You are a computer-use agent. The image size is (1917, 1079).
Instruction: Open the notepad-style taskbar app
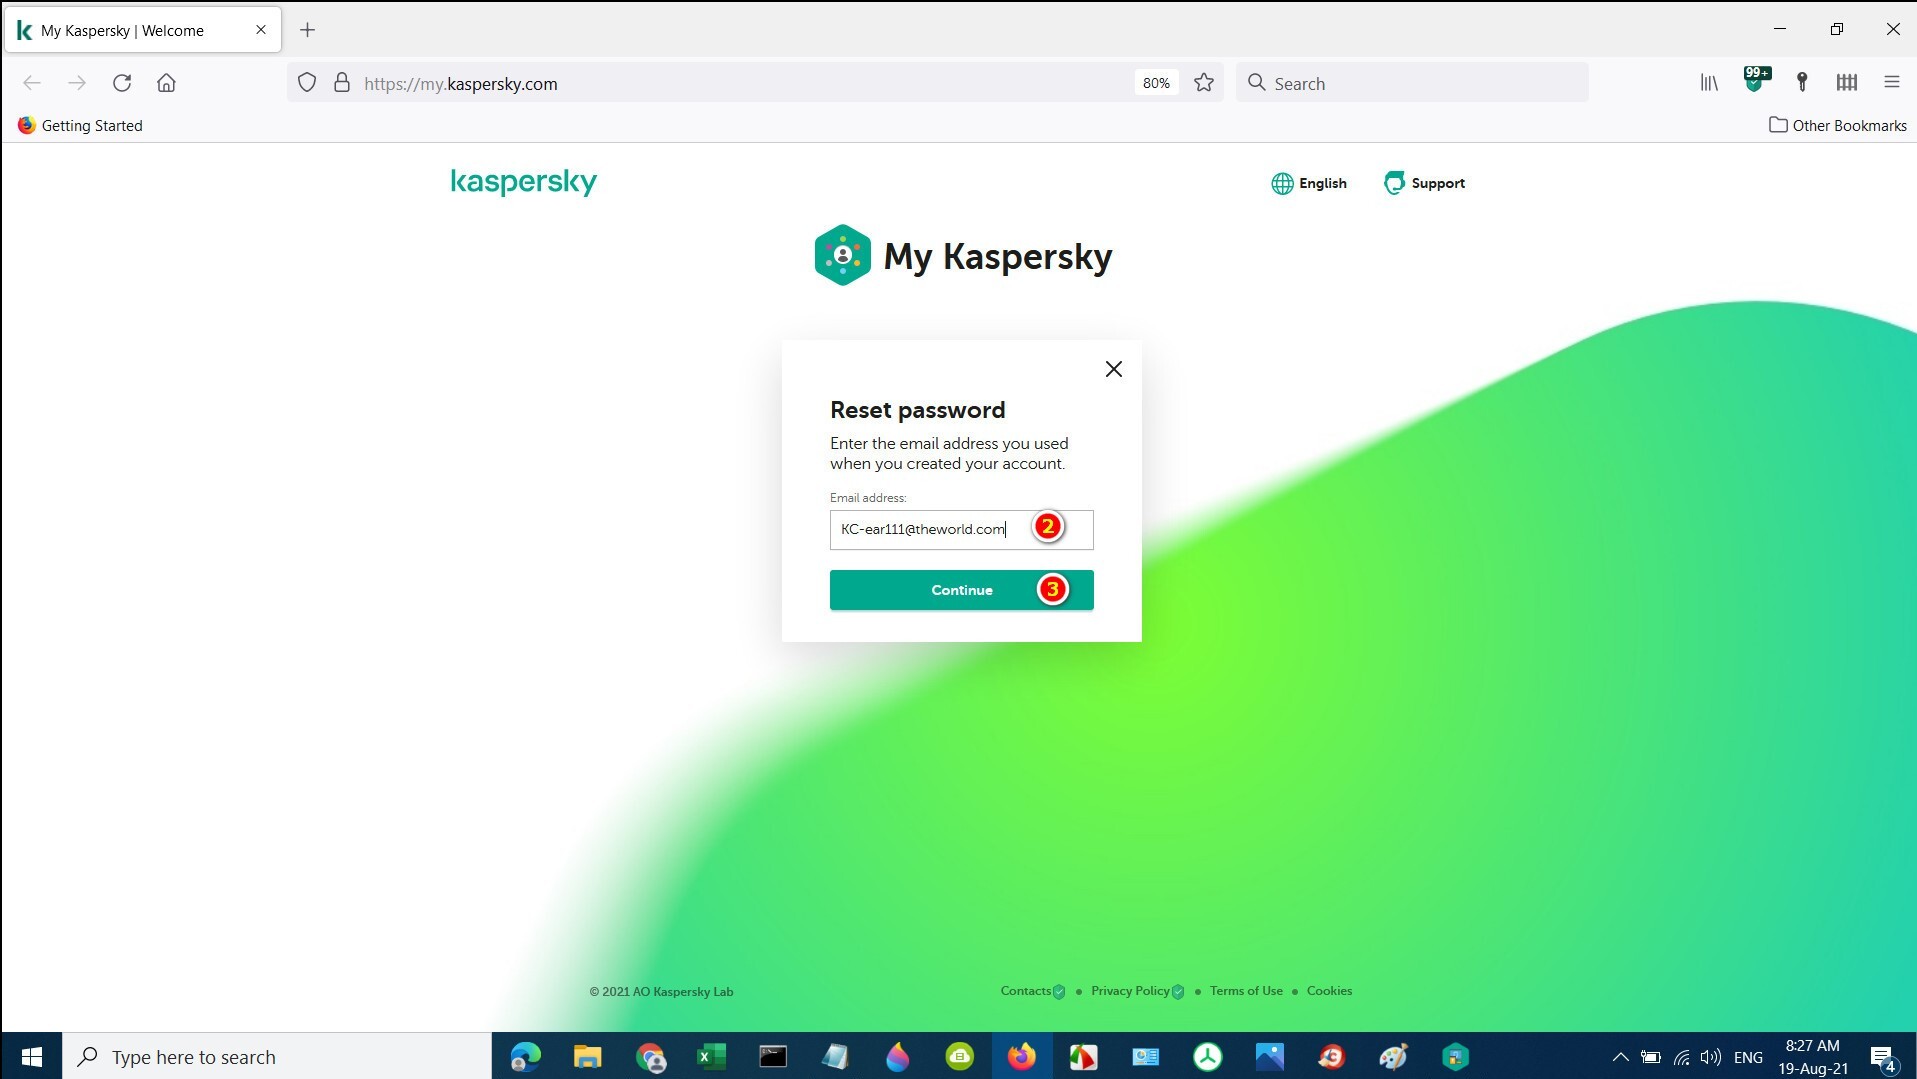pyautogui.click(x=835, y=1057)
